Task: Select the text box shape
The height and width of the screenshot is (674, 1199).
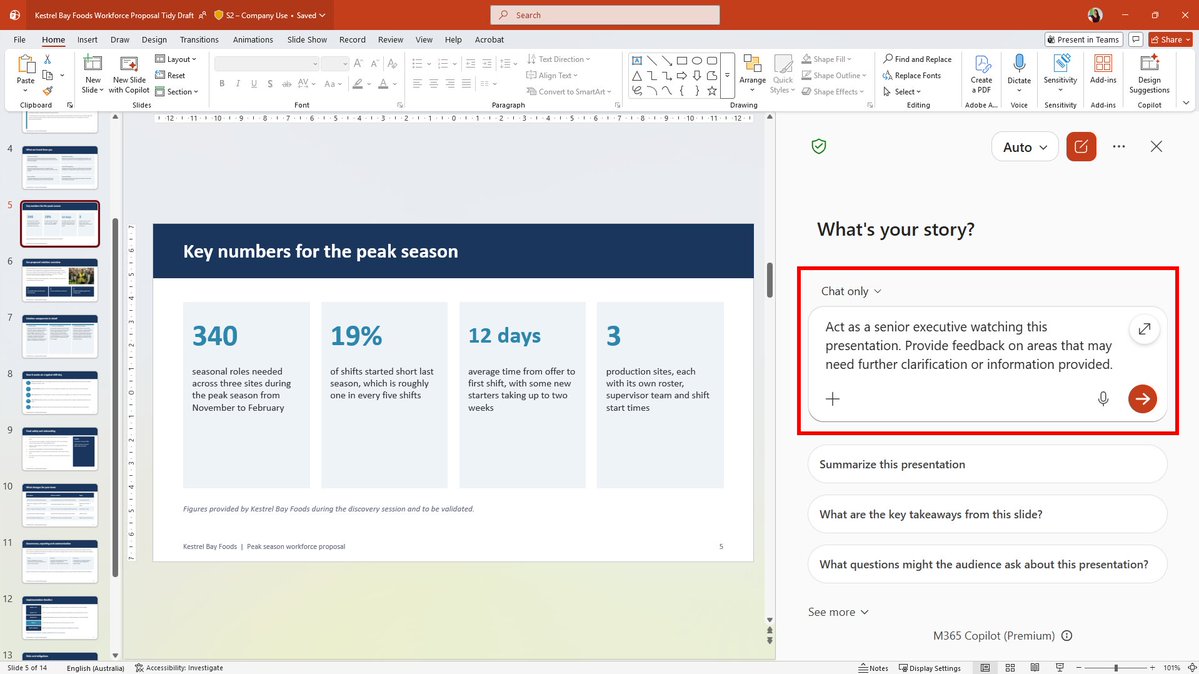Action: (636, 60)
